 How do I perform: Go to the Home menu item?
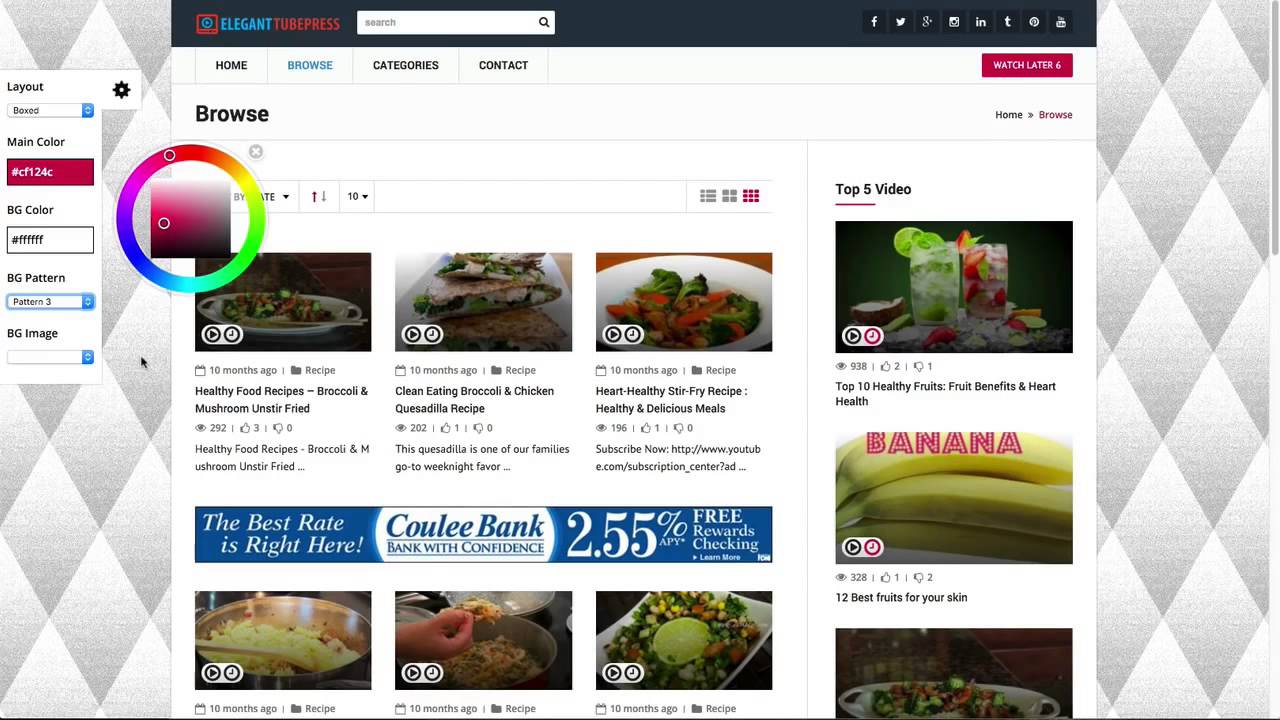[x=231, y=65]
